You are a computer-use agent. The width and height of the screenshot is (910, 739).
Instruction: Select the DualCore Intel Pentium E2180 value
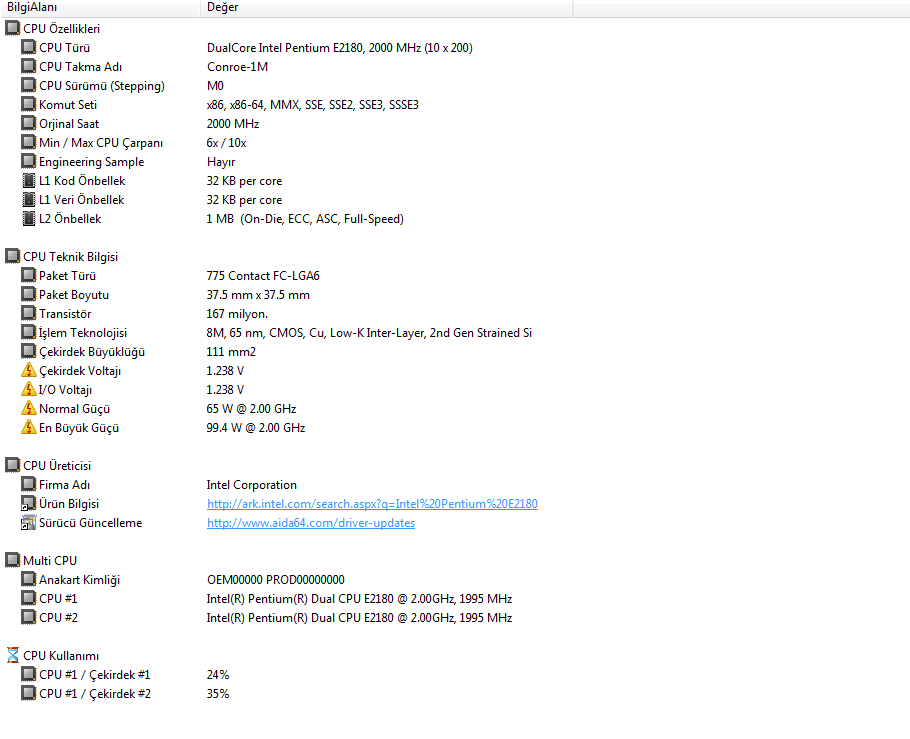pyautogui.click(x=340, y=48)
